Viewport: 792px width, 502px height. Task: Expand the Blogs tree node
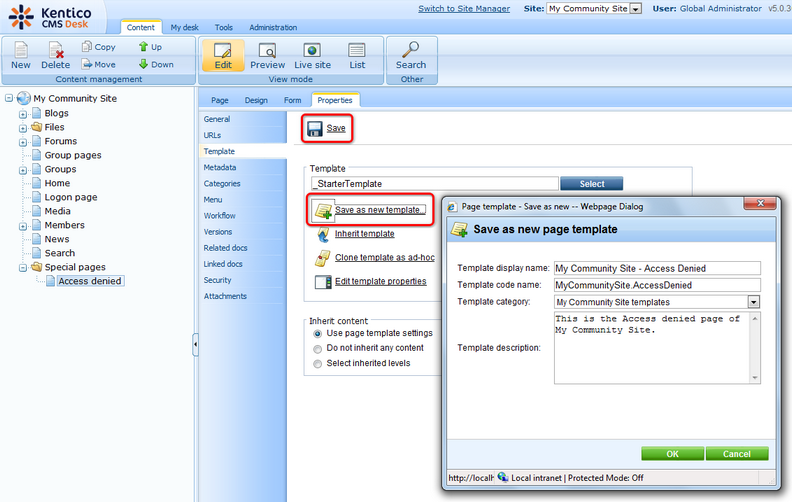click(23, 114)
